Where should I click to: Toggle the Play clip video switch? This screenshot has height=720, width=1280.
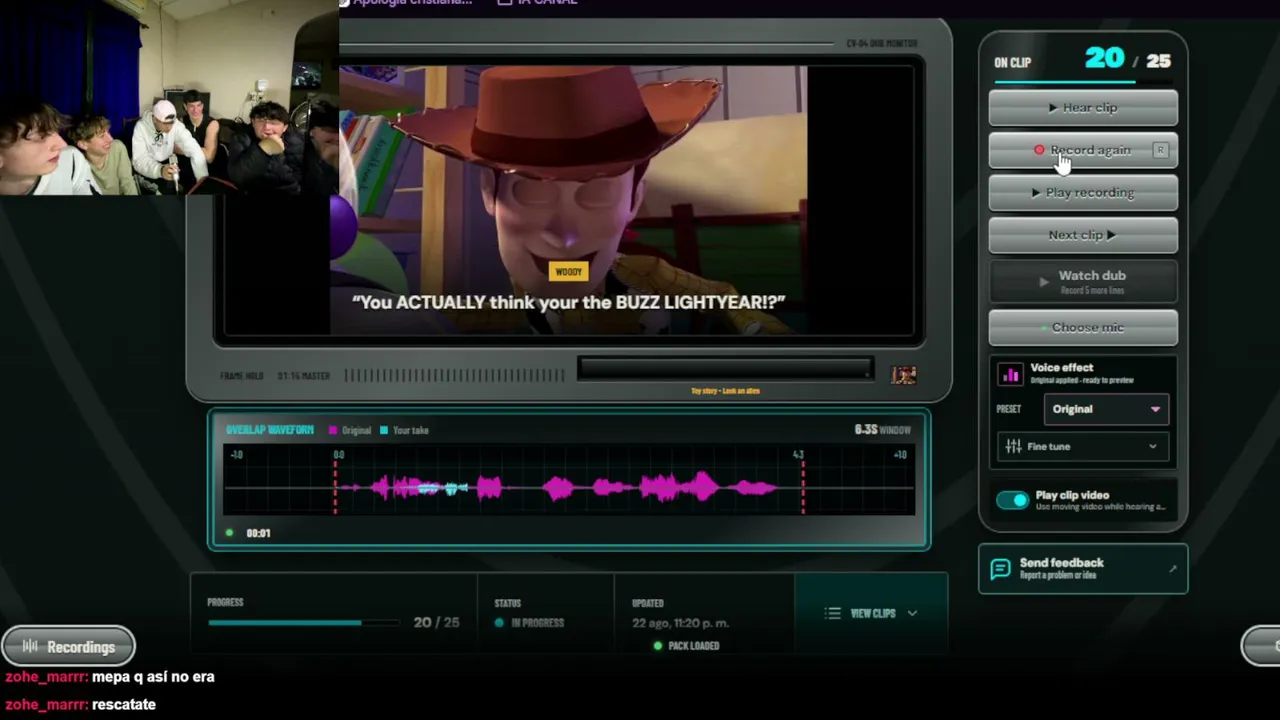click(1012, 500)
